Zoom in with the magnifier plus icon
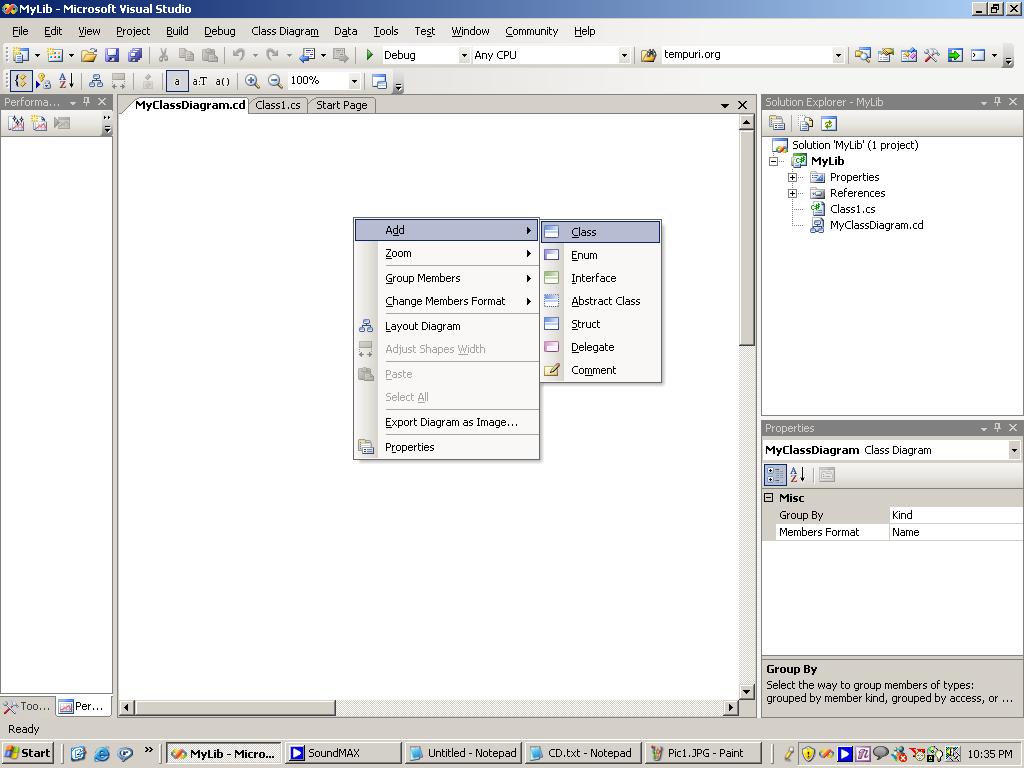This screenshot has width=1024, height=768. pos(251,80)
